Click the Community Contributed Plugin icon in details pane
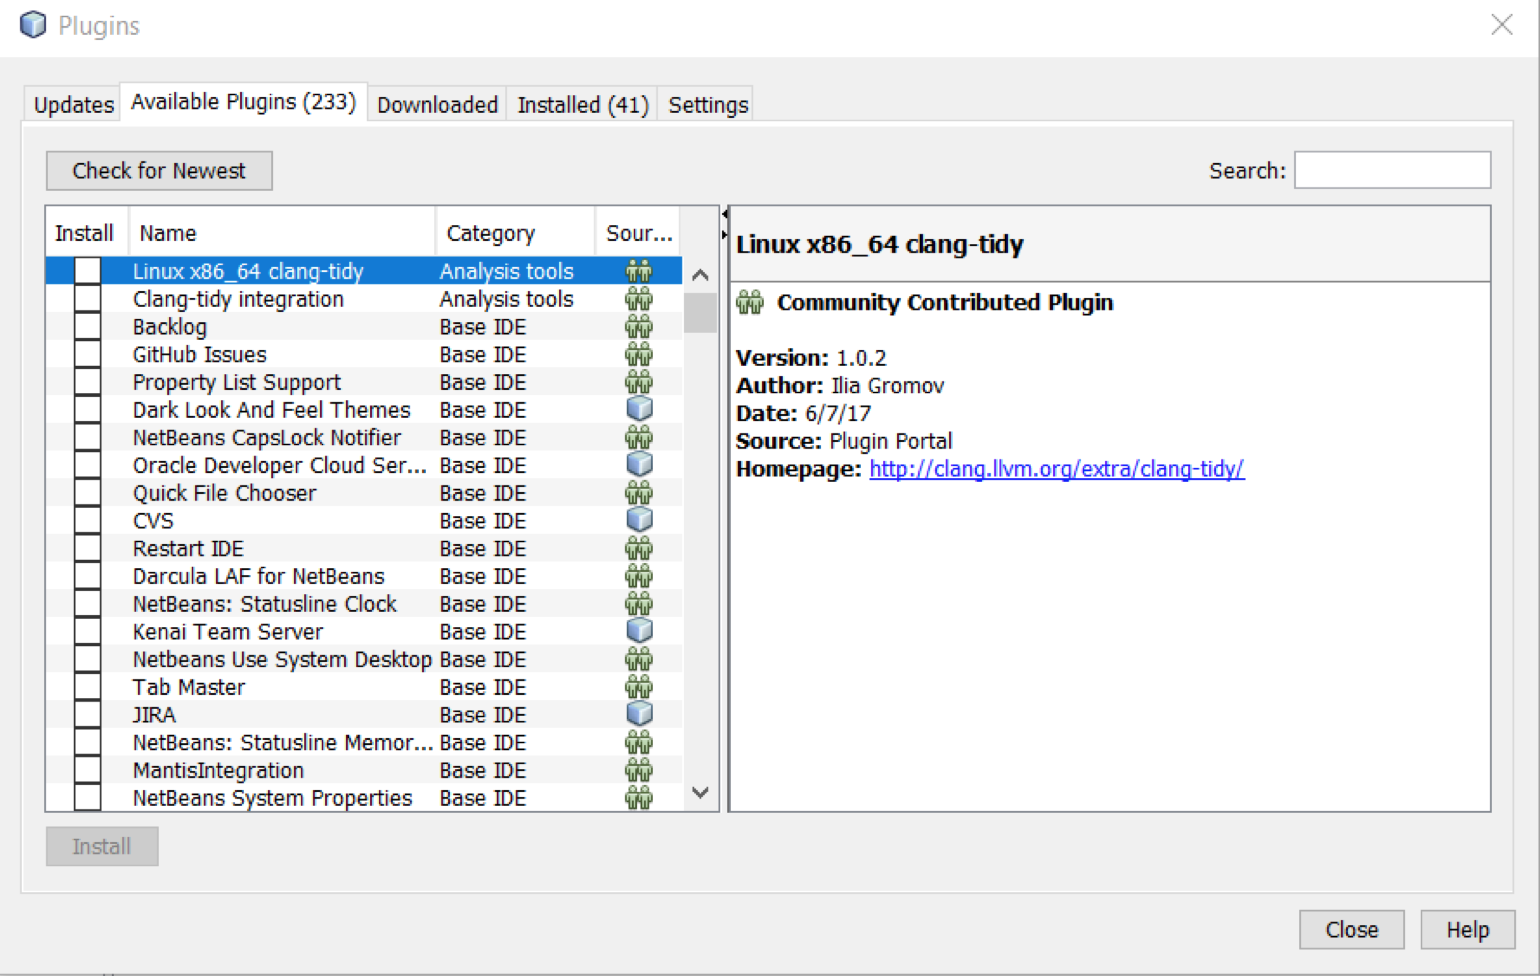Viewport: 1540px width, 976px height. [x=750, y=302]
